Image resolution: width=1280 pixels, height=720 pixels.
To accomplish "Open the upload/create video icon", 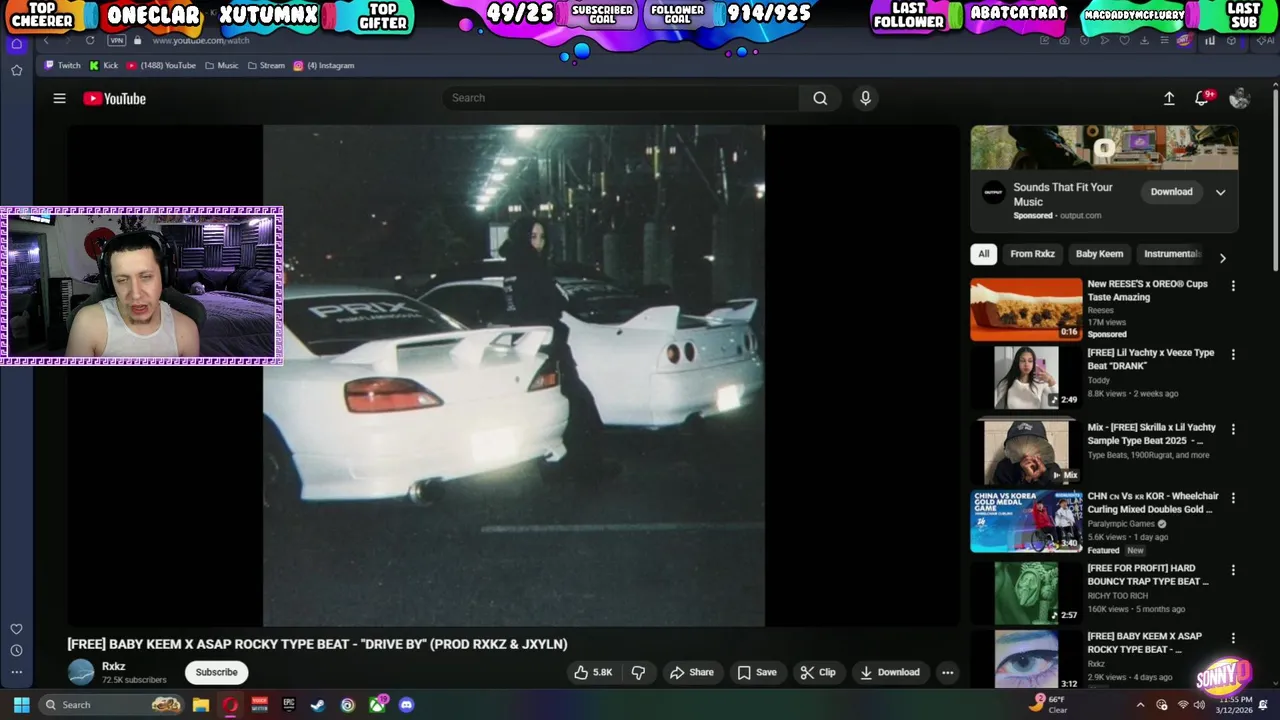I will point(1169,98).
